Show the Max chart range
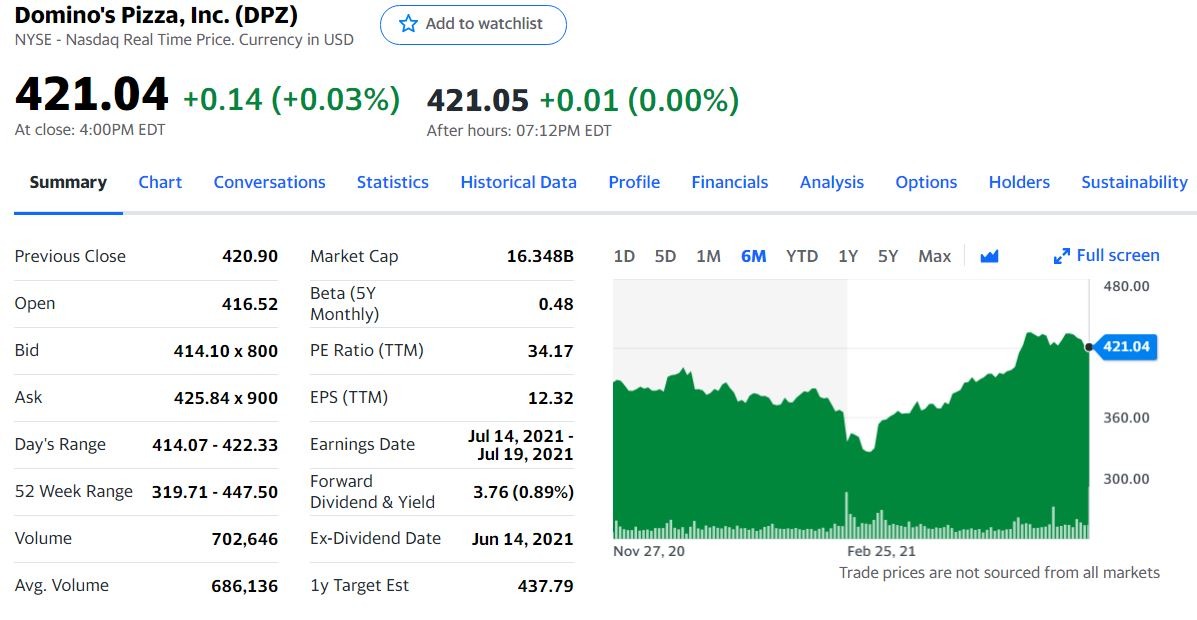 (934, 257)
